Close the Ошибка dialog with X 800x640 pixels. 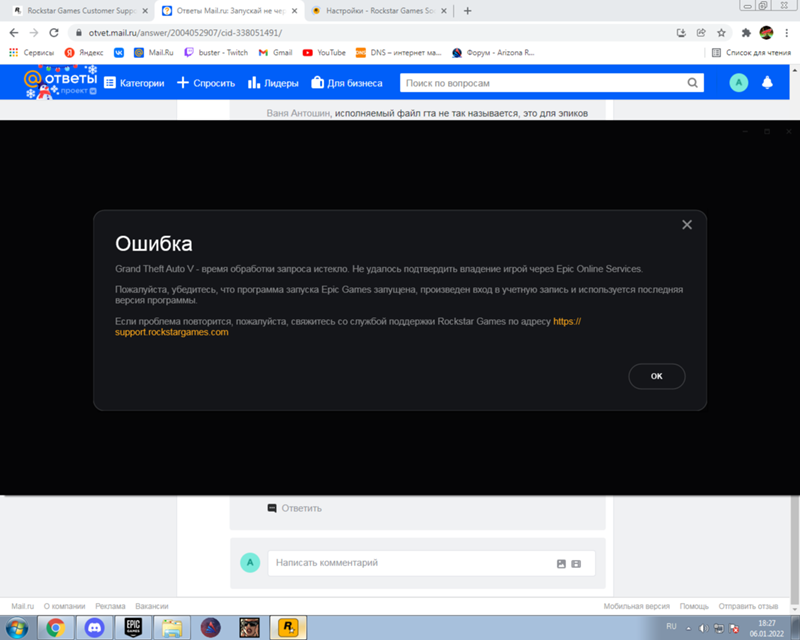(x=687, y=225)
